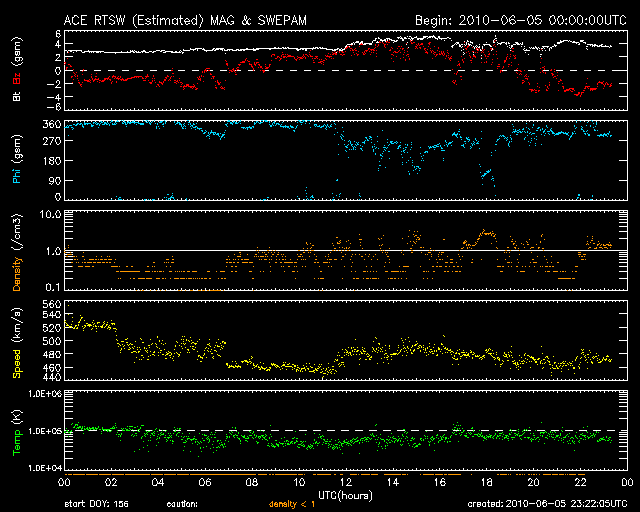Click the start DOY: 156 text
This screenshot has width=640, height=512.
pos(96,505)
